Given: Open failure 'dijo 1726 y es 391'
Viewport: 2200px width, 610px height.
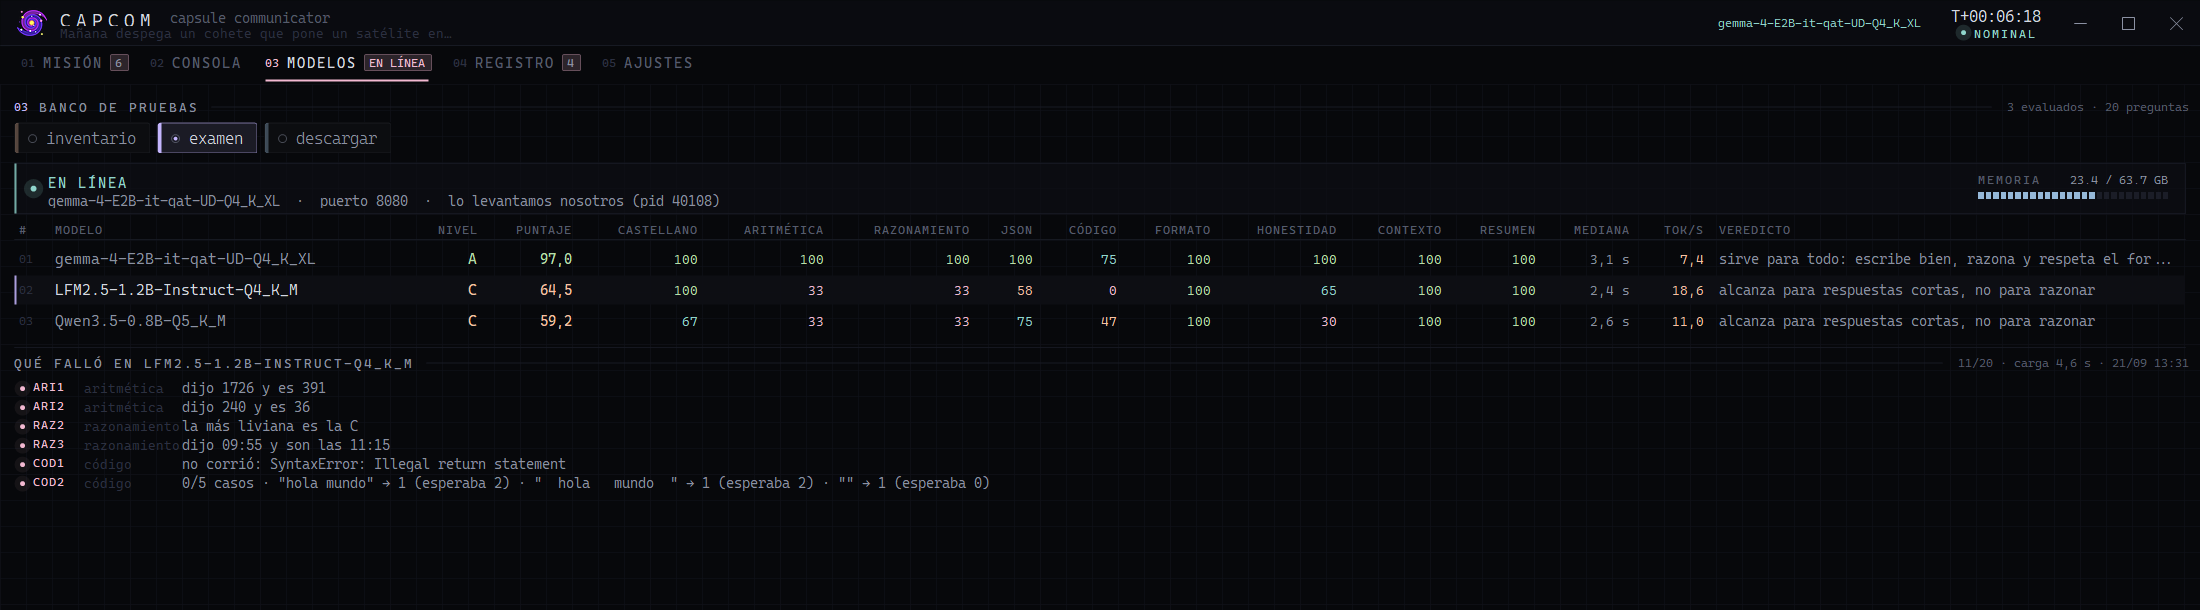Looking at the screenshot, I should pos(254,388).
